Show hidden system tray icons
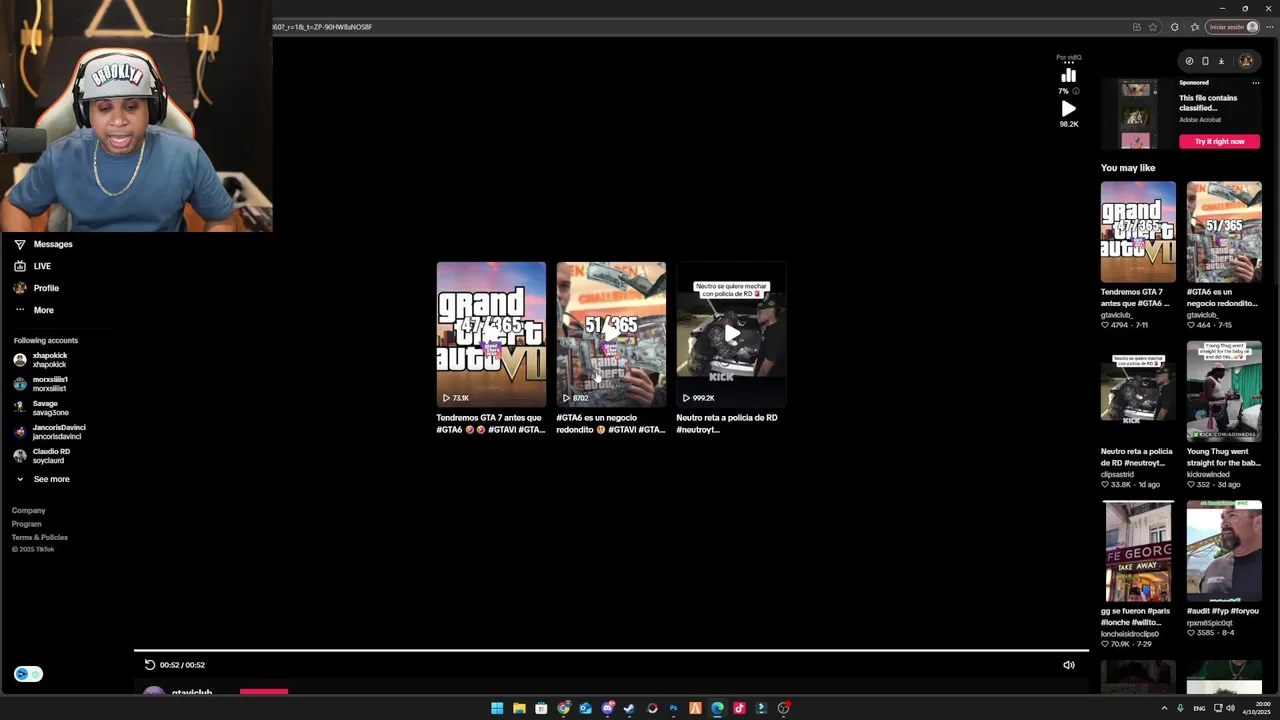 tap(1164, 708)
